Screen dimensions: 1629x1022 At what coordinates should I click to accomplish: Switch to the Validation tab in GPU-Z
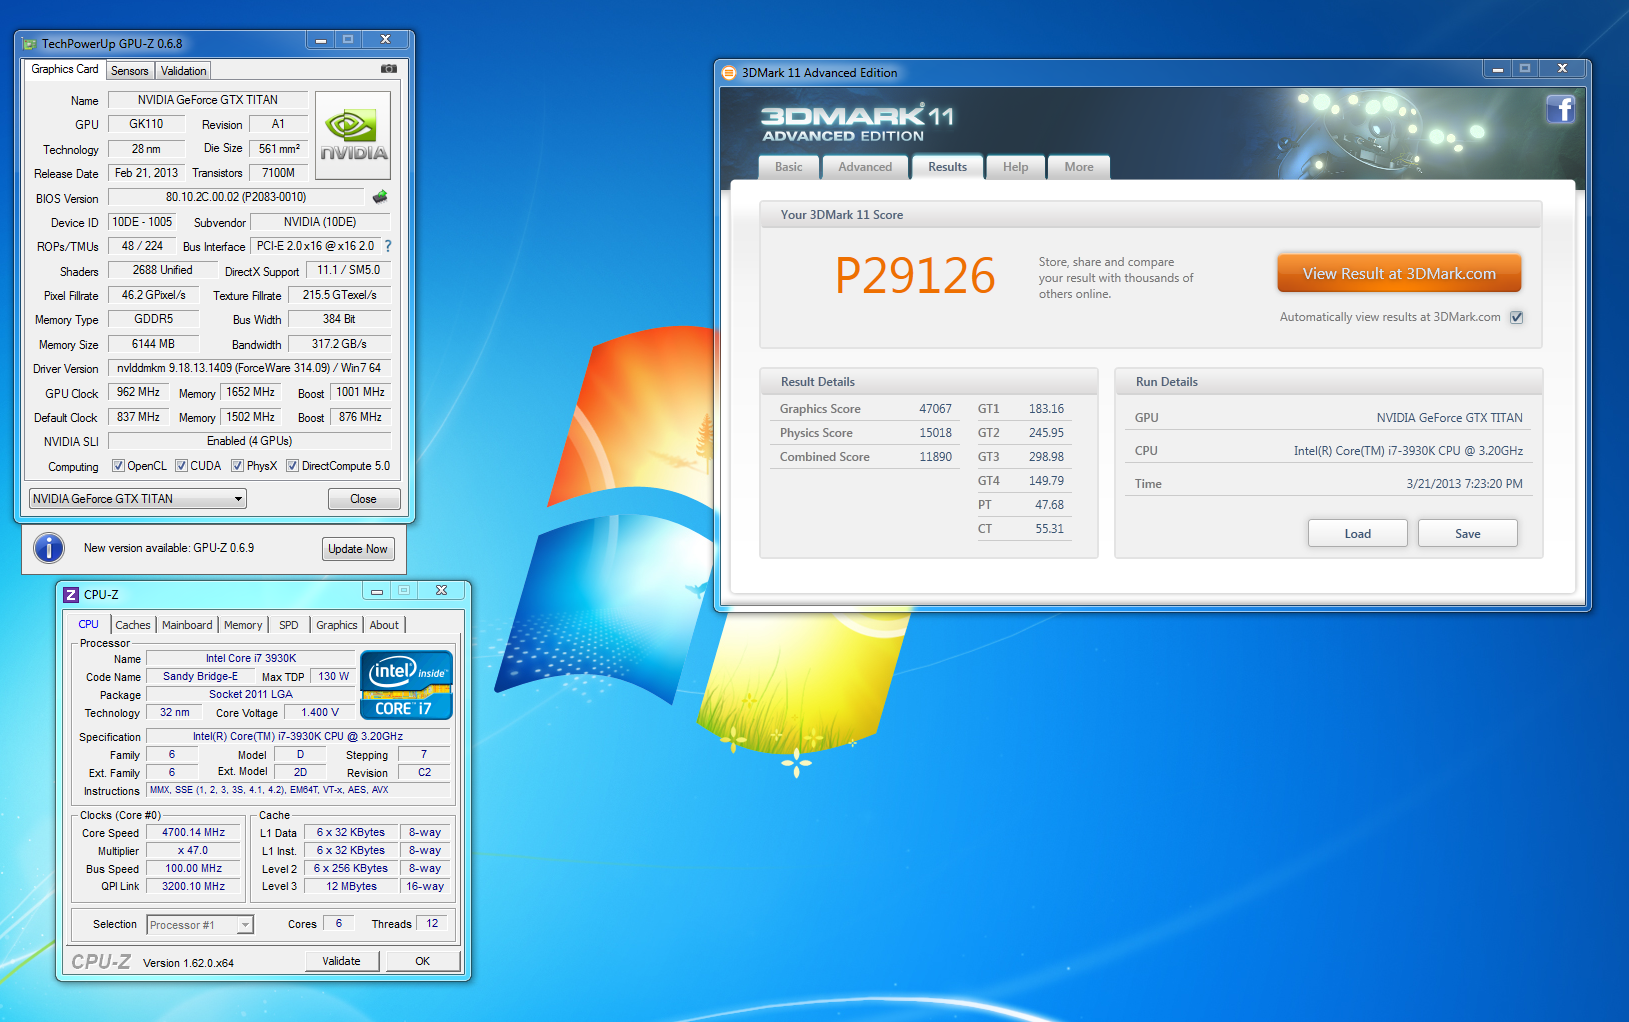(183, 71)
